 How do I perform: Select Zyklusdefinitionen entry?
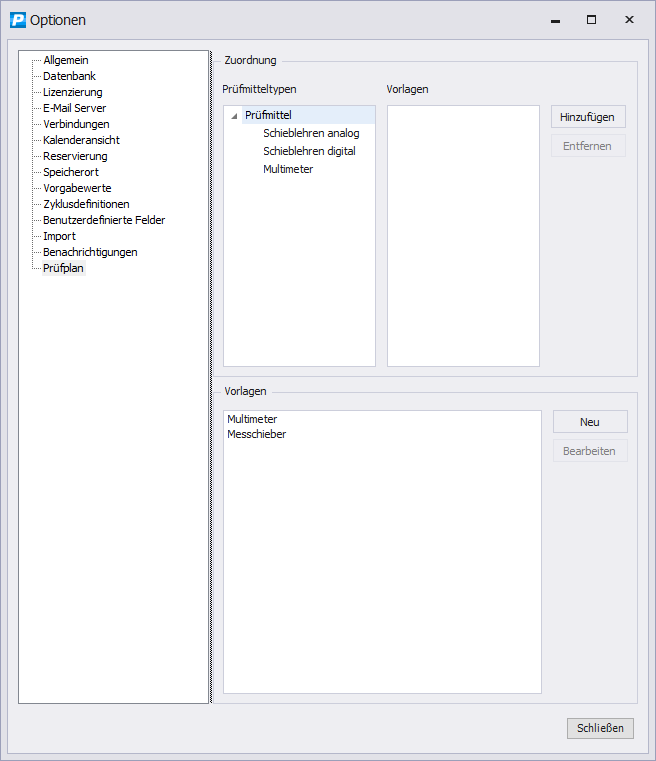86,204
